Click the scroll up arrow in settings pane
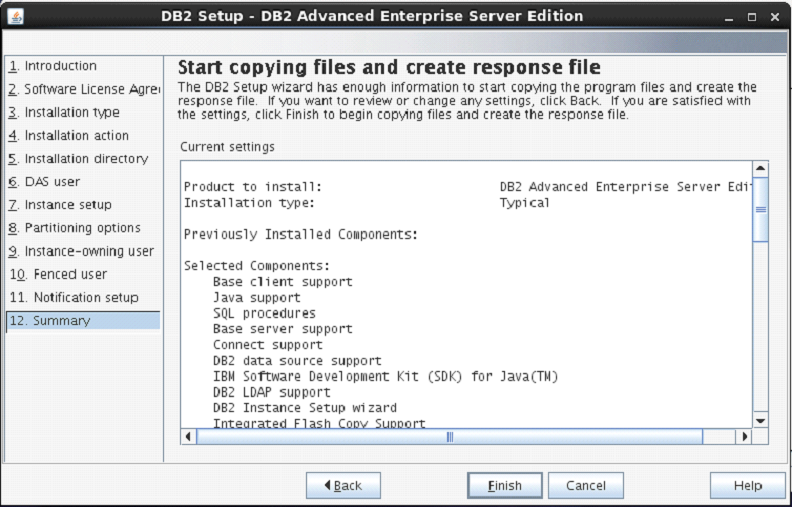Image resolution: width=792 pixels, height=507 pixels. pos(760,169)
